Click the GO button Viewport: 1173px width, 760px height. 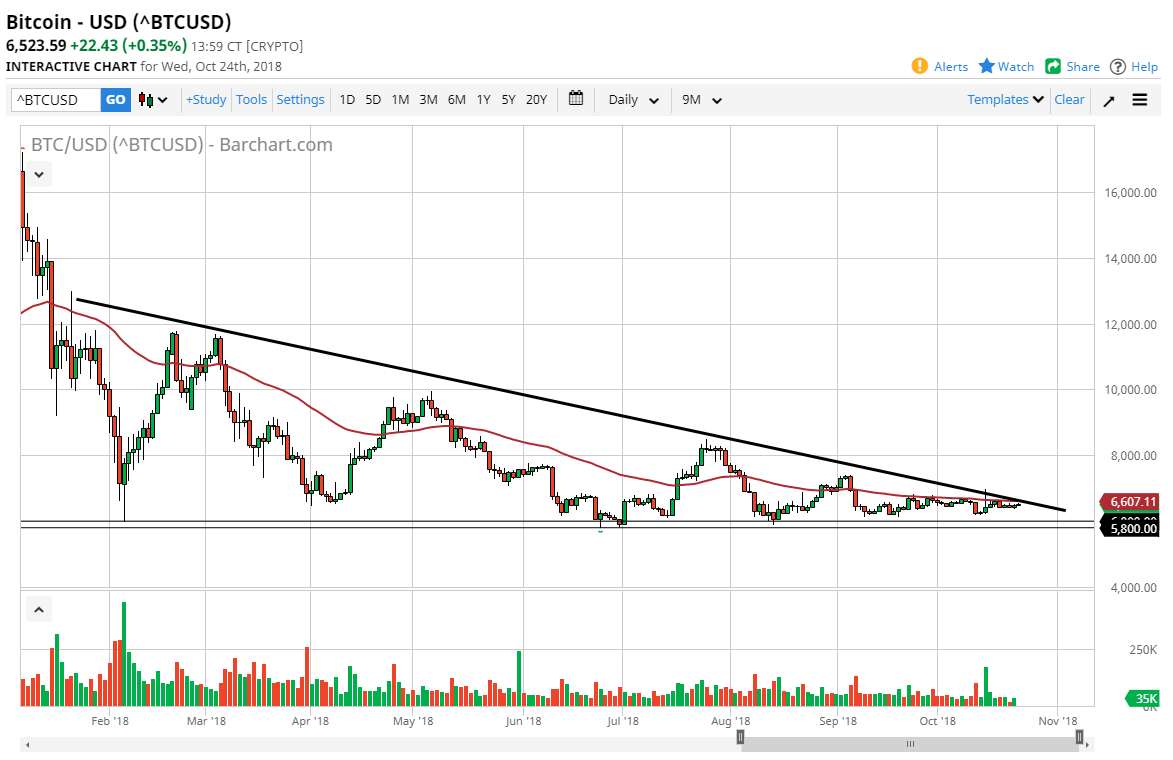115,100
